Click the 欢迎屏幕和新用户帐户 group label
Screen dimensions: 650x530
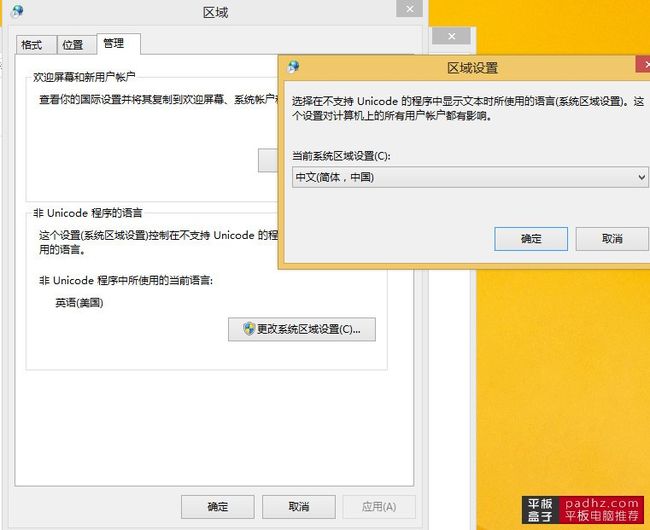coord(84,77)
